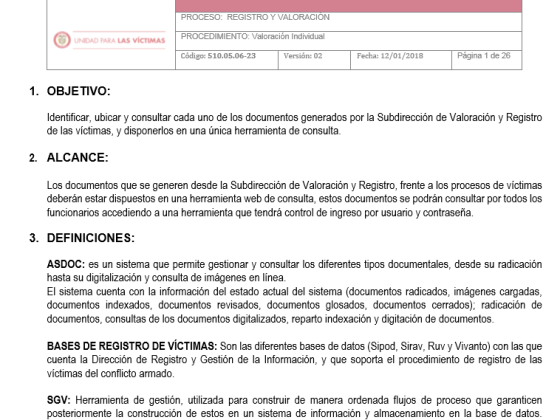Viewport: 560px width, 420px height.
Task: Click the DEFINICIONES section heading
Action: 91,238
